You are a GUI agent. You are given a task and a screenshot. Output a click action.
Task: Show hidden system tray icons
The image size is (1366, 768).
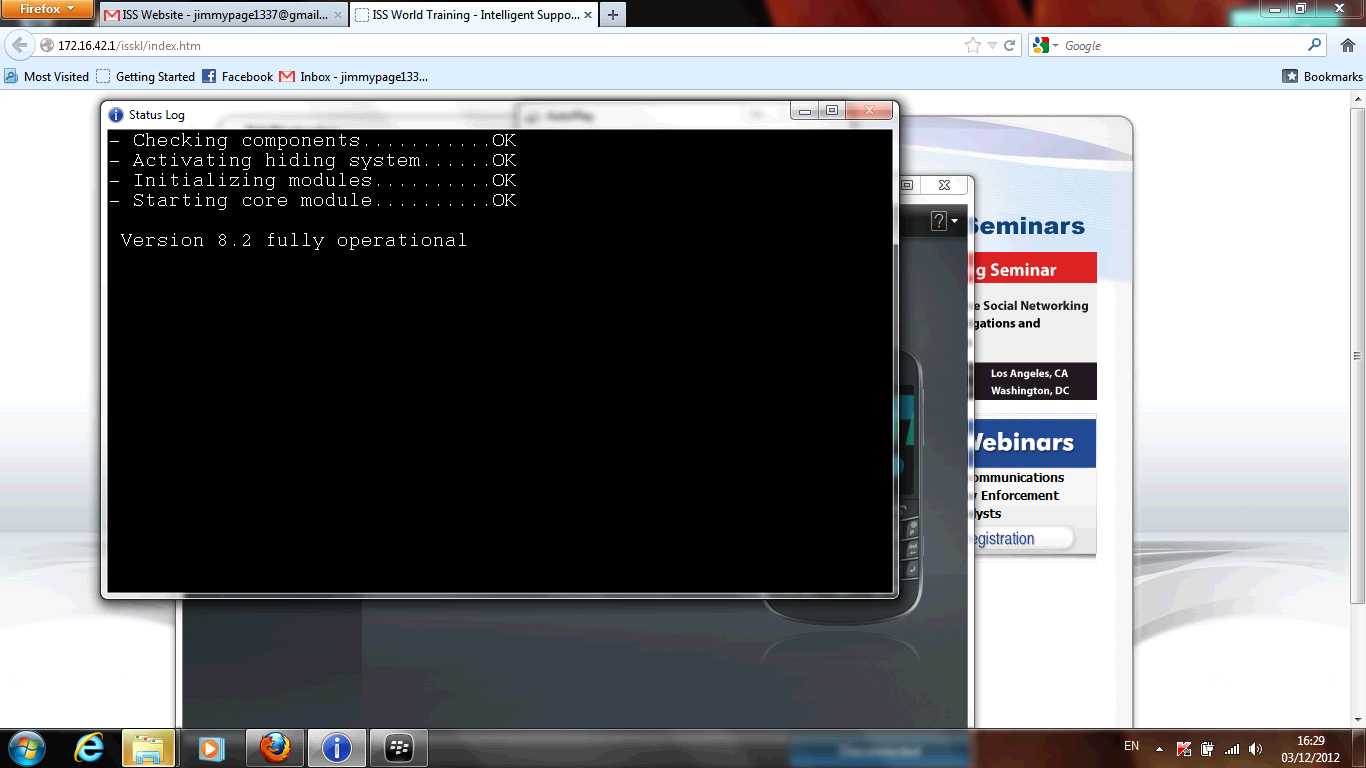1159,748
